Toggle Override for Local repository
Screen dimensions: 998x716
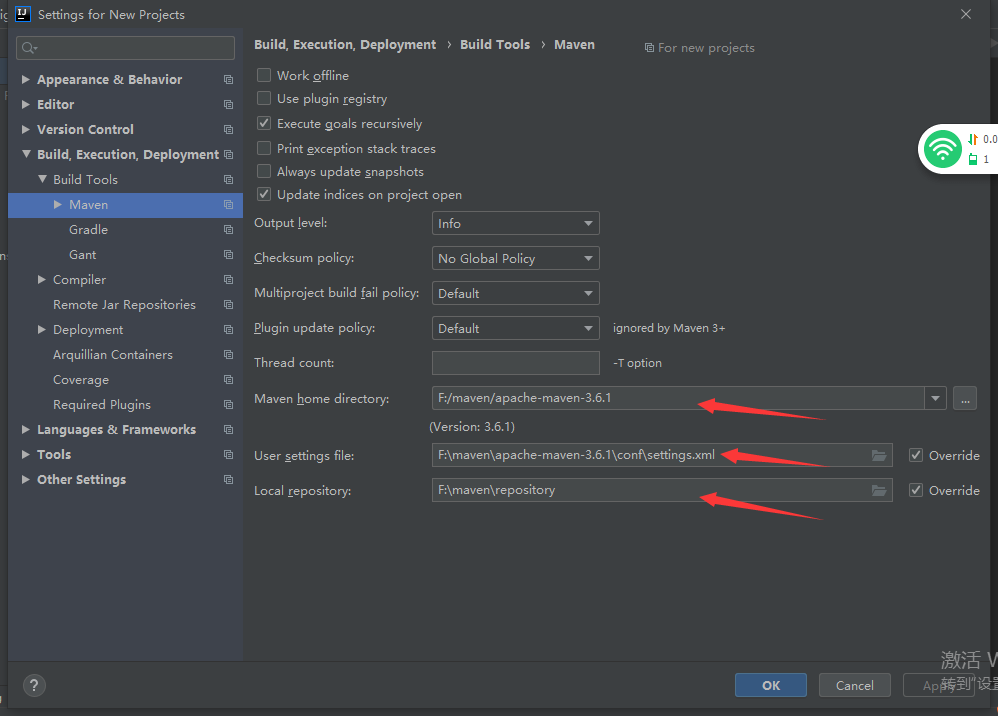pos(915,490)
